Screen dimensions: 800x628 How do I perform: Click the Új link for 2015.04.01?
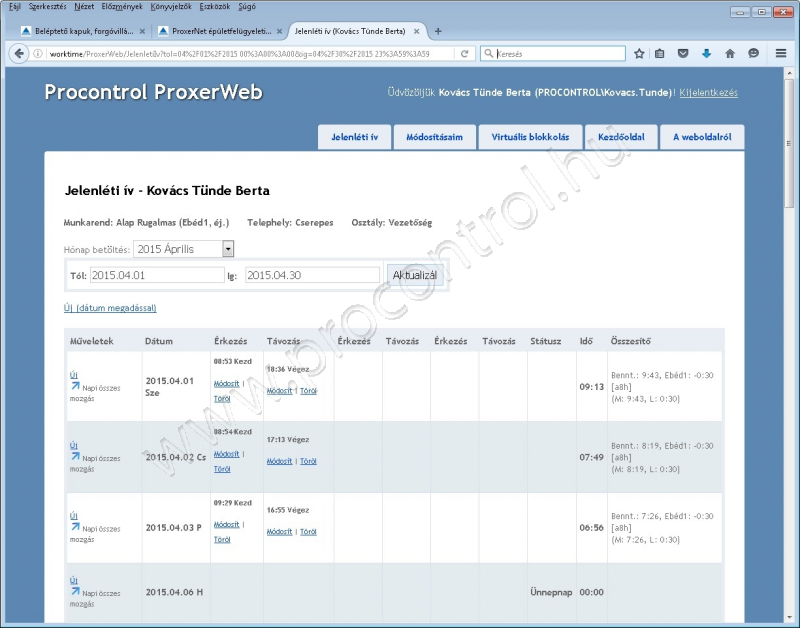pyautogui.click(x=73, y=375)
